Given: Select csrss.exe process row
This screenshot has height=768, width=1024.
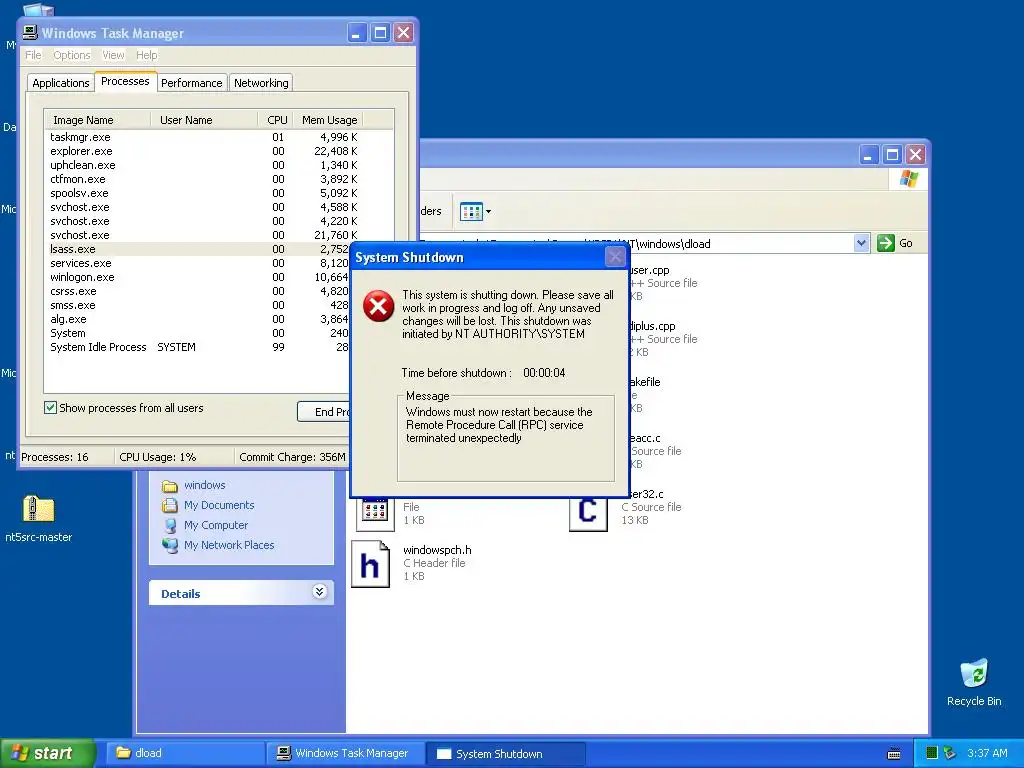Looking at the screenshot, I should (x=198, y=291).
